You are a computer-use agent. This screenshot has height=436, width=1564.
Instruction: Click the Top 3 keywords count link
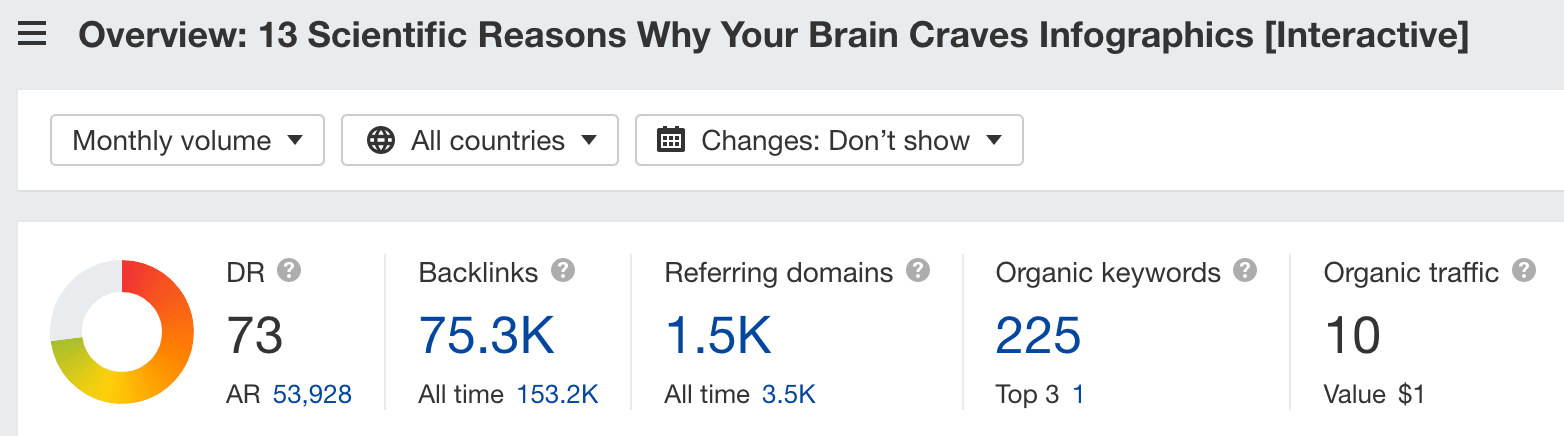coord(1078,395)
